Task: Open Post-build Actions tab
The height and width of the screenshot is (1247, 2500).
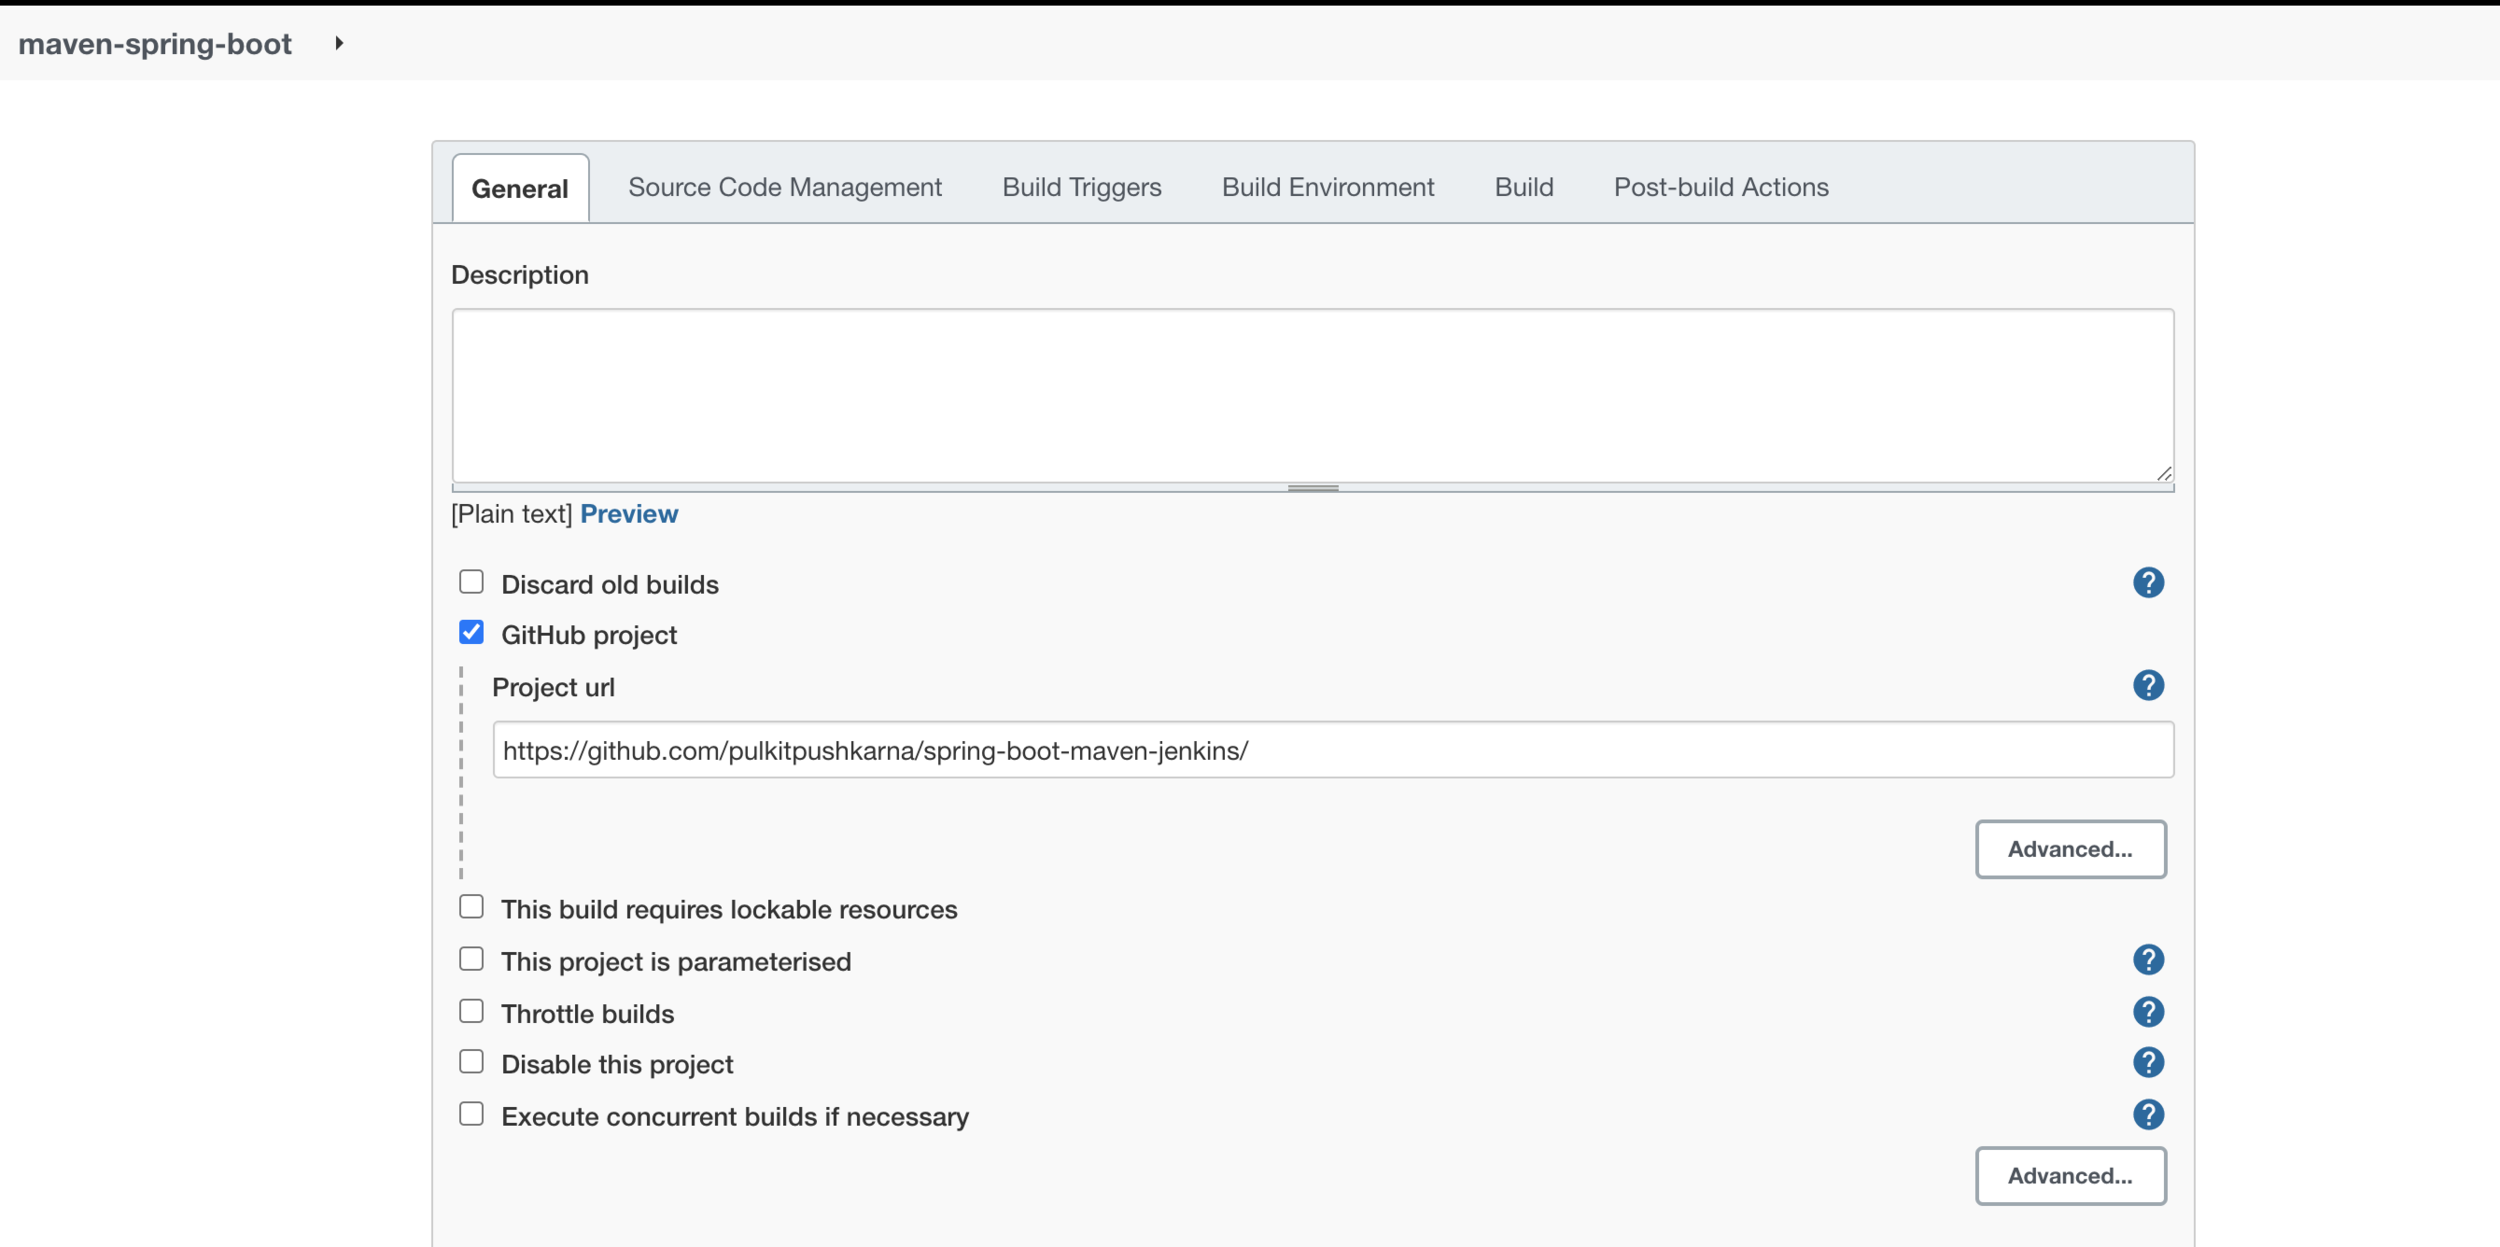Action: click(x=1720, y=188)
